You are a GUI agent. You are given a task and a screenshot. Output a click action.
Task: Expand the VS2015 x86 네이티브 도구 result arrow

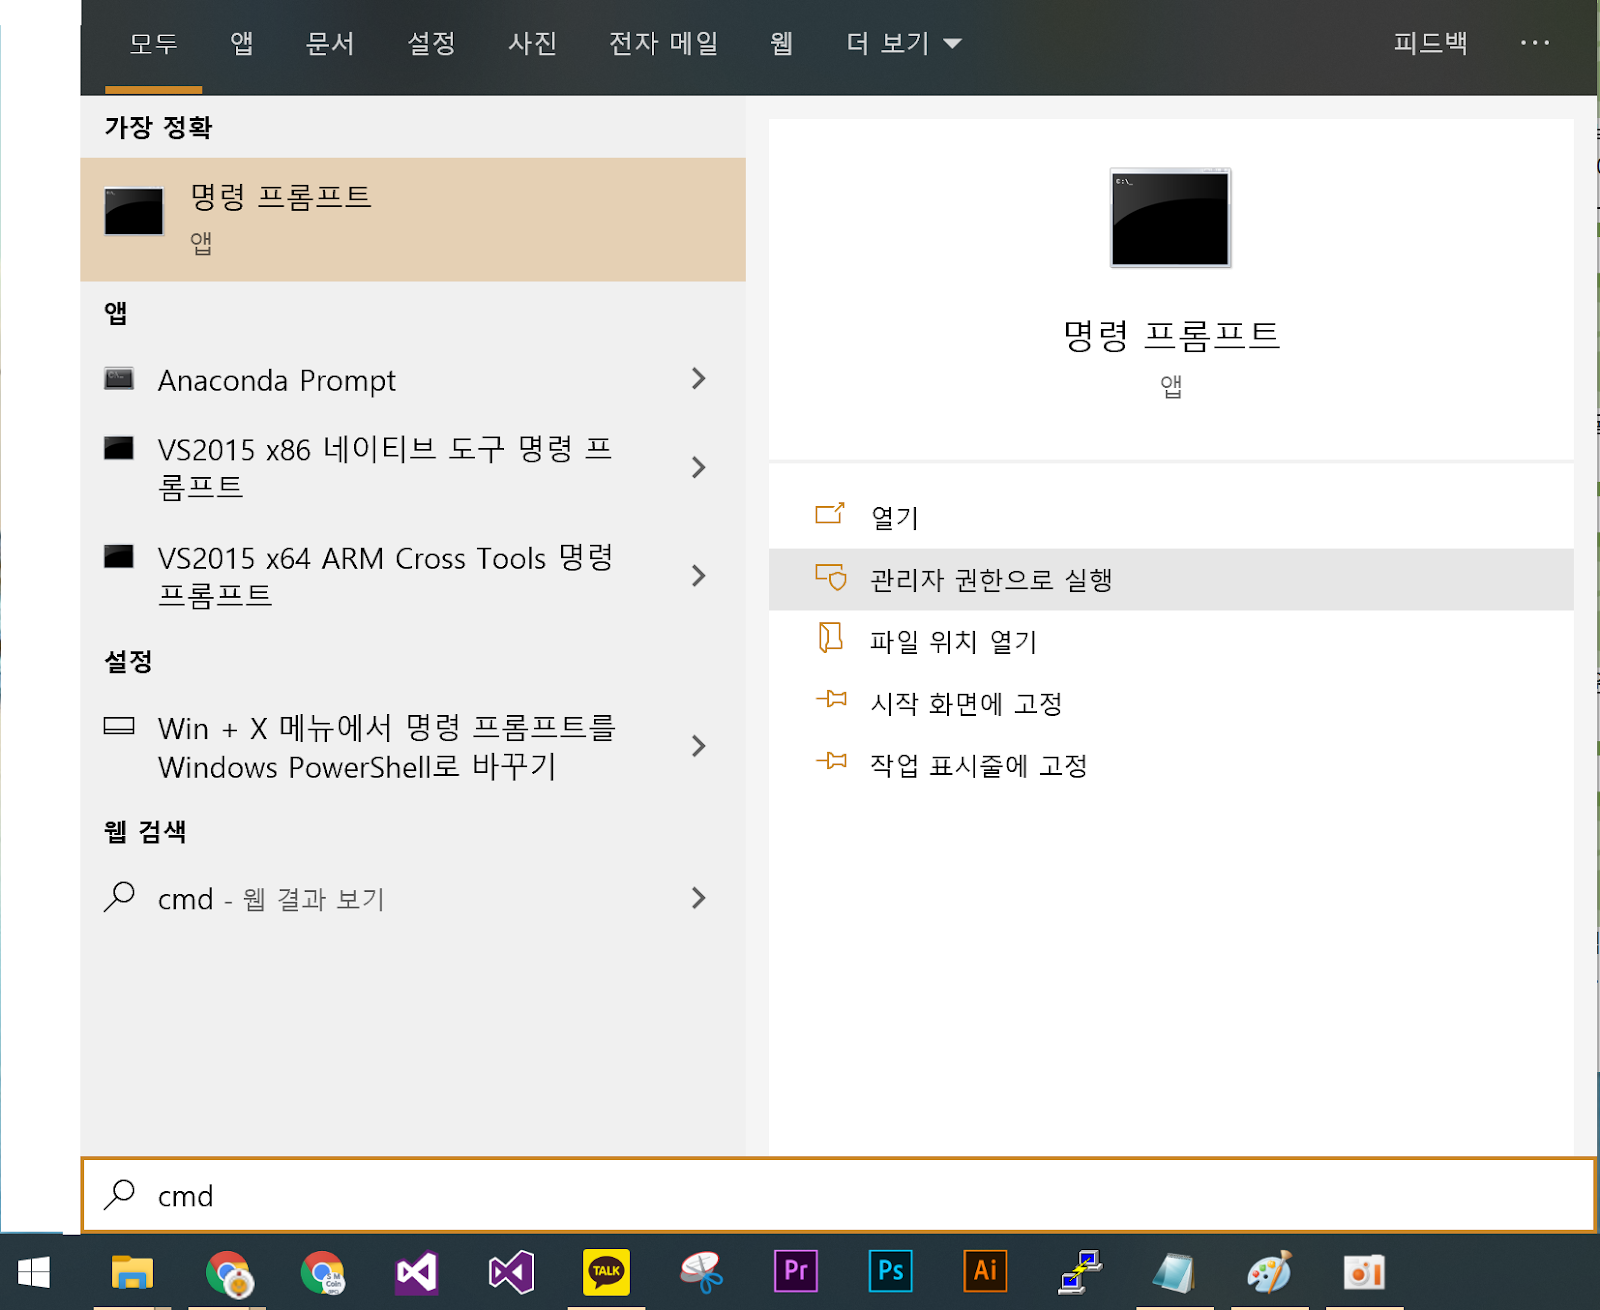[698, 467]
